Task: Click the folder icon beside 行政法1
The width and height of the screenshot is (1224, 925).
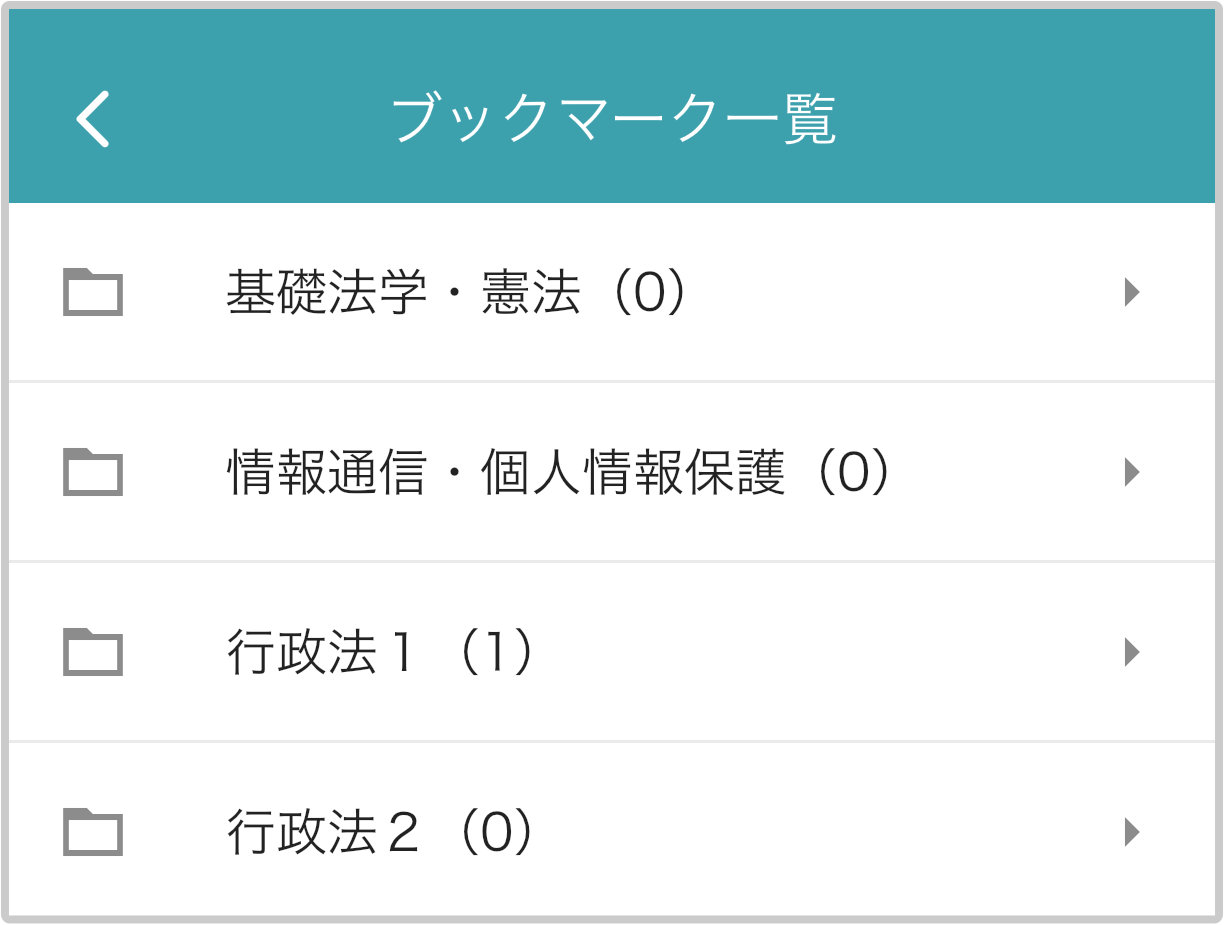Action: point(93,652)
